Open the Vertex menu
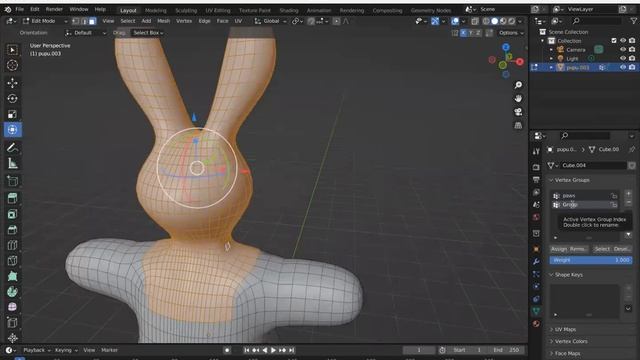Viewport: 640px width, 360px height. [184, 21]
